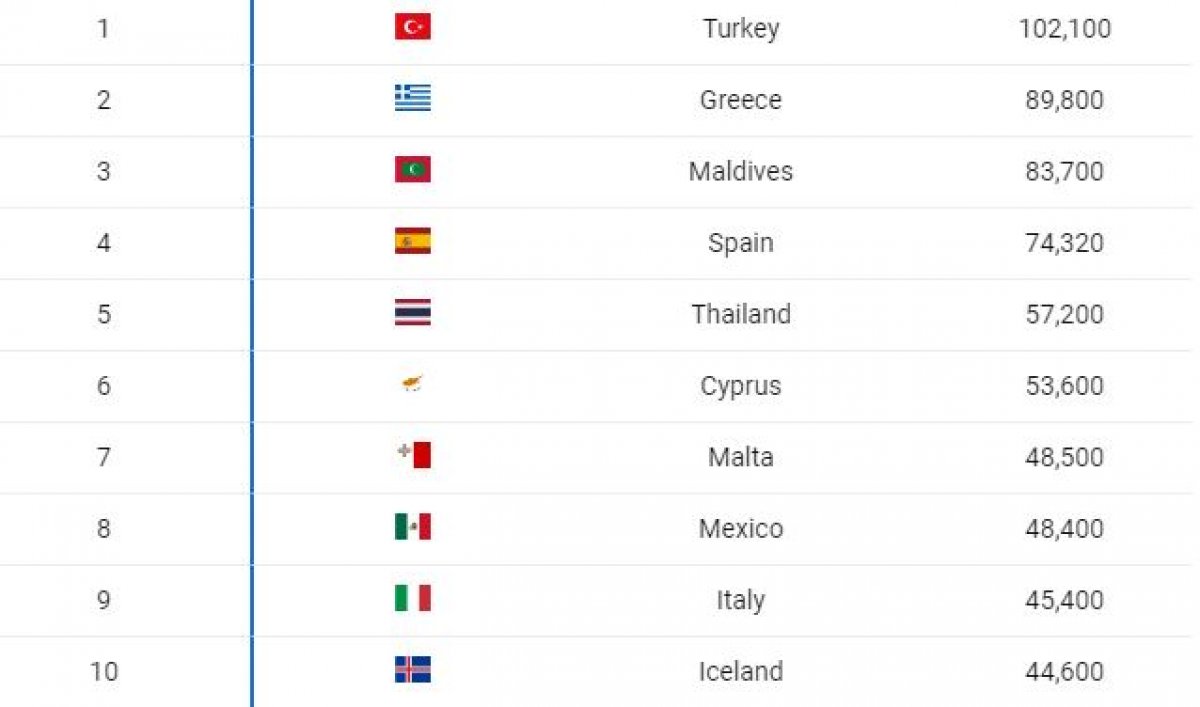Click the 74,320 value for Spain
Screen dimensions: 1200x707
tap(1065, 243)
